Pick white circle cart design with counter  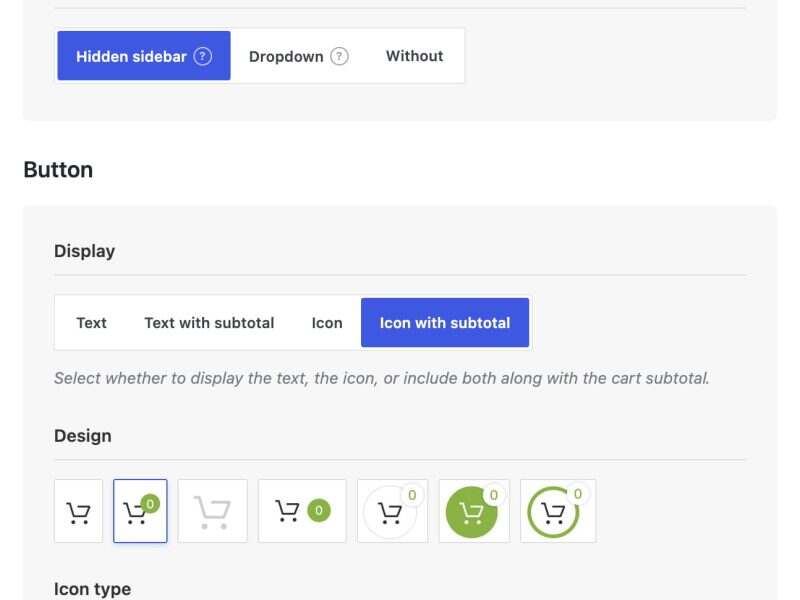[x=393, y=511]
